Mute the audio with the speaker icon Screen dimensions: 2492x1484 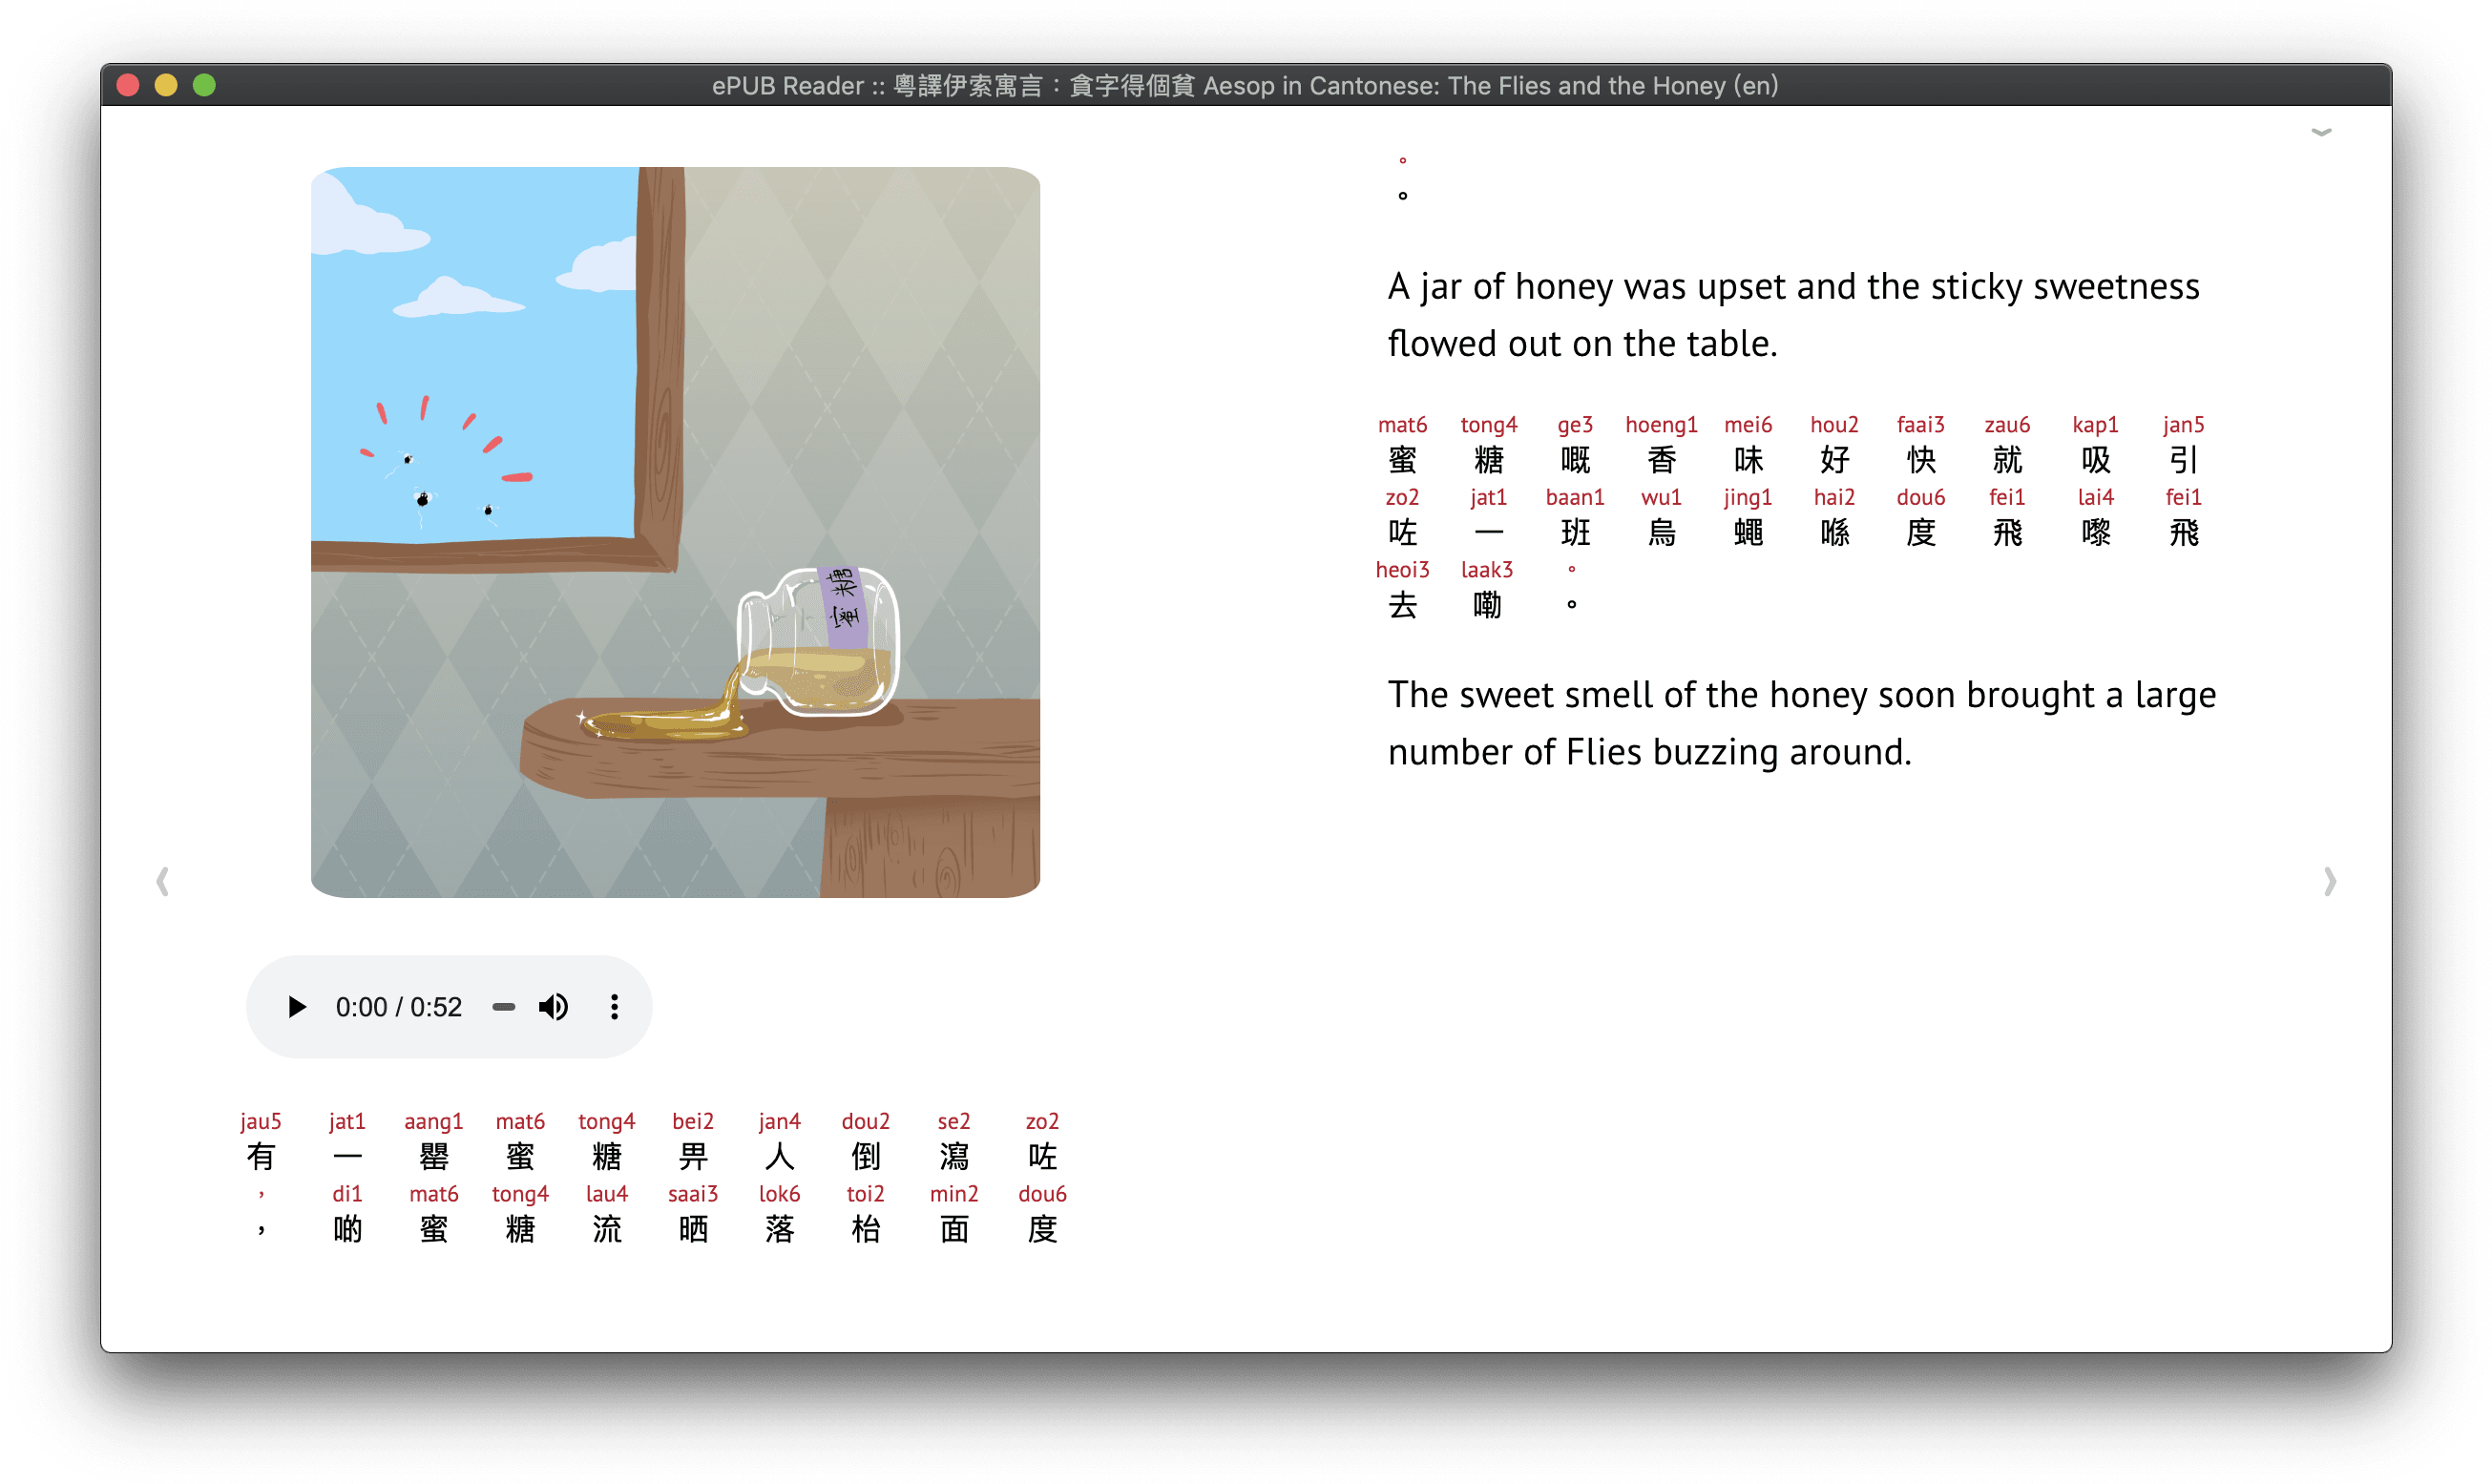click(553, 1007)
